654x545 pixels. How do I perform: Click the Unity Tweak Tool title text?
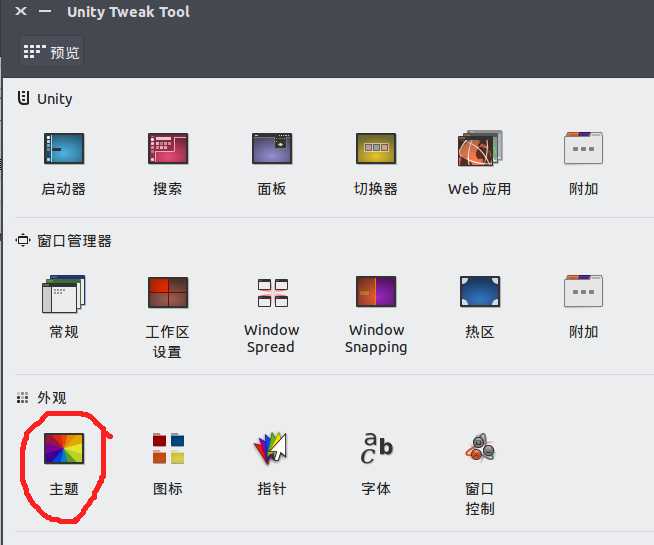[x=128, y=12]
